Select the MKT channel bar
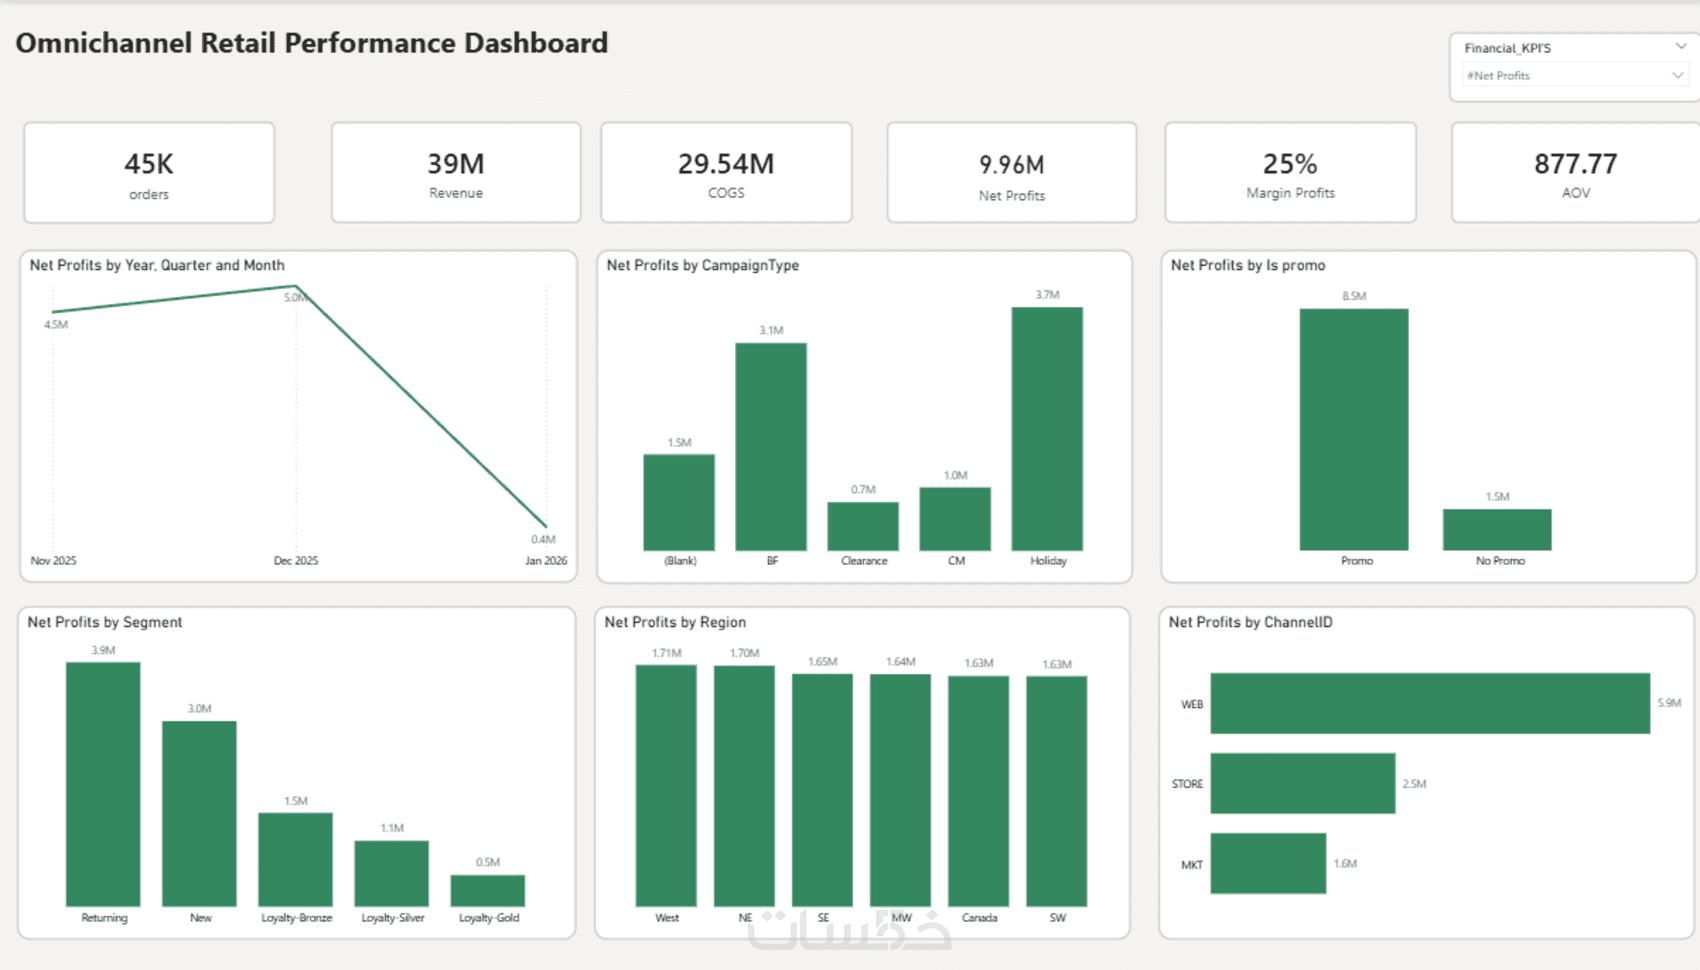 [1268, 863]
